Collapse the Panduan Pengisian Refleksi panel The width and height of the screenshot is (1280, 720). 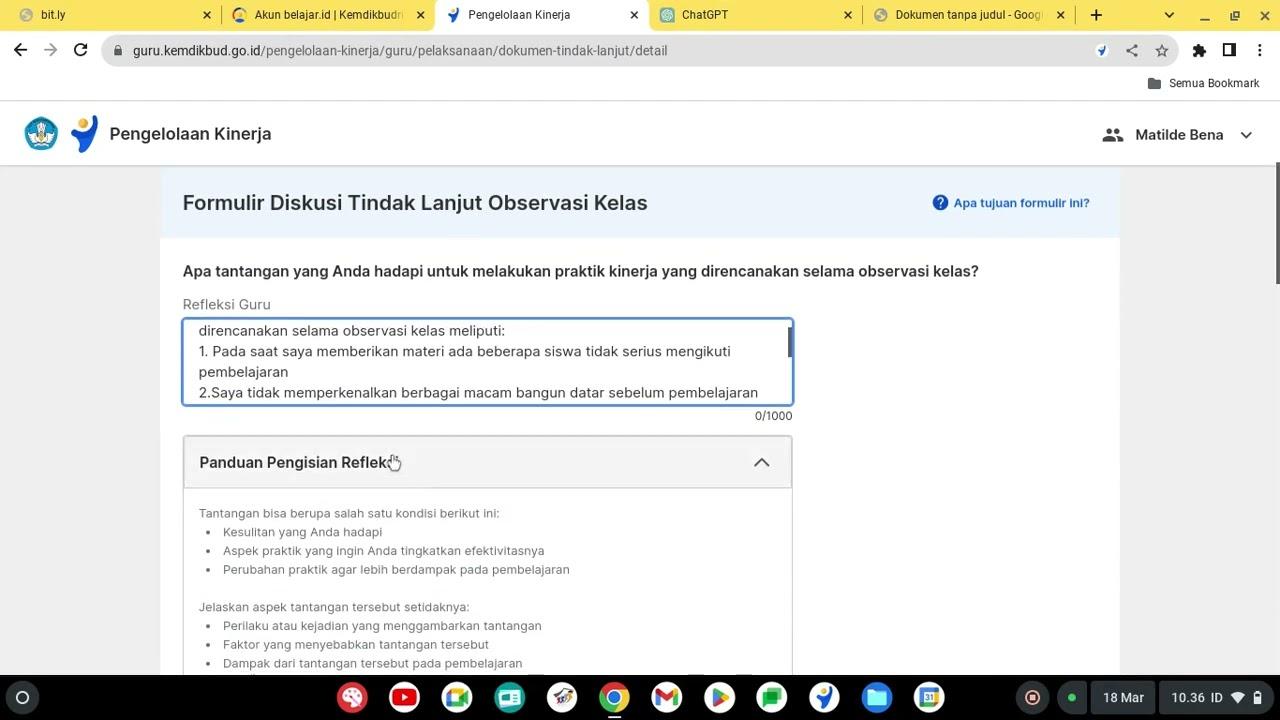point(761,462)
